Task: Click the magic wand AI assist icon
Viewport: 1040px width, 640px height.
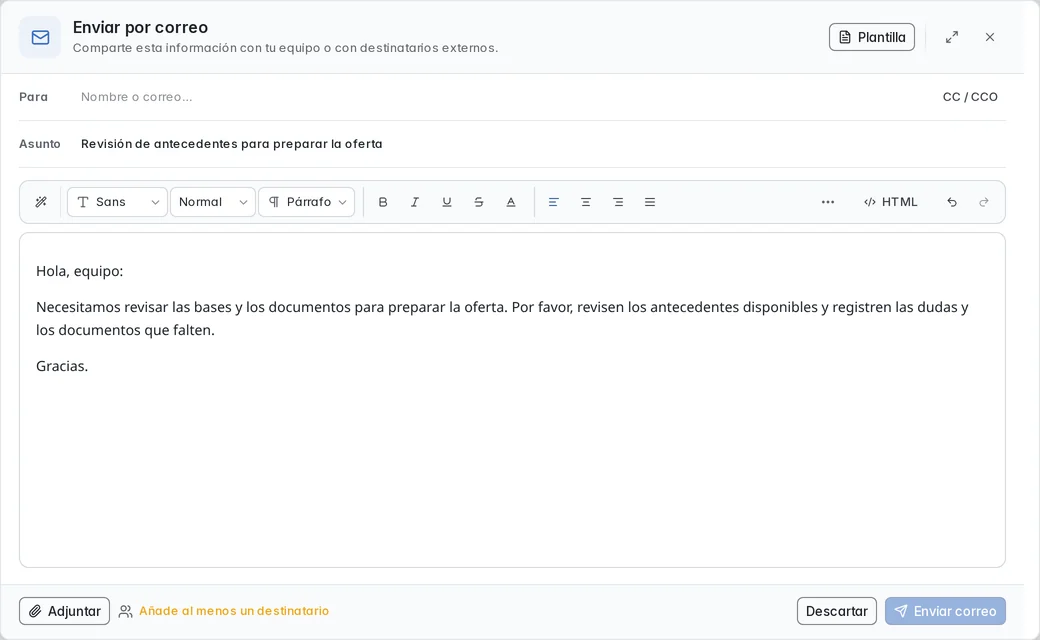Action: click(x=41, y=202)
